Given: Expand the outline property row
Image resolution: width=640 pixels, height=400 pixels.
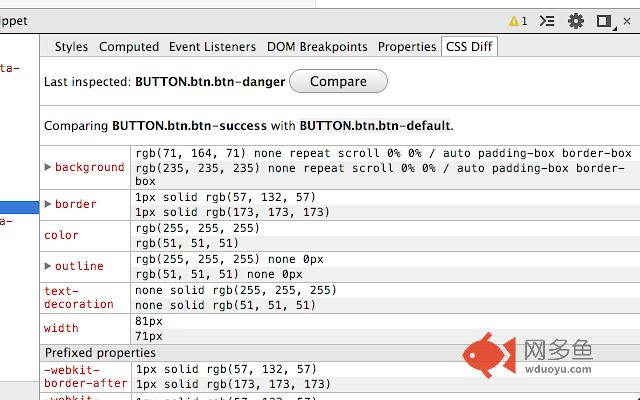Looking at the screenshot, I should (48, 266).
